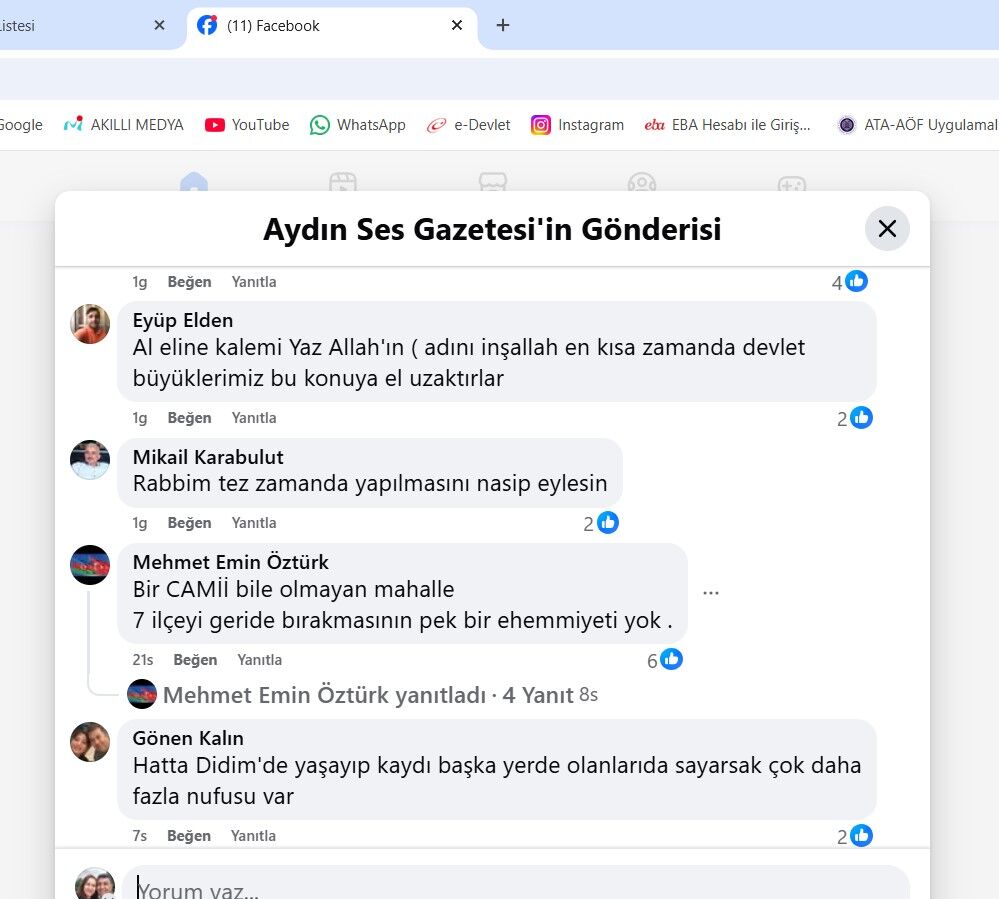Toggle like on Mikail Karabulut's comment with Beğen
Image resolution: width=999 pixels, height=899 pixels.
[x=189, y=522]
